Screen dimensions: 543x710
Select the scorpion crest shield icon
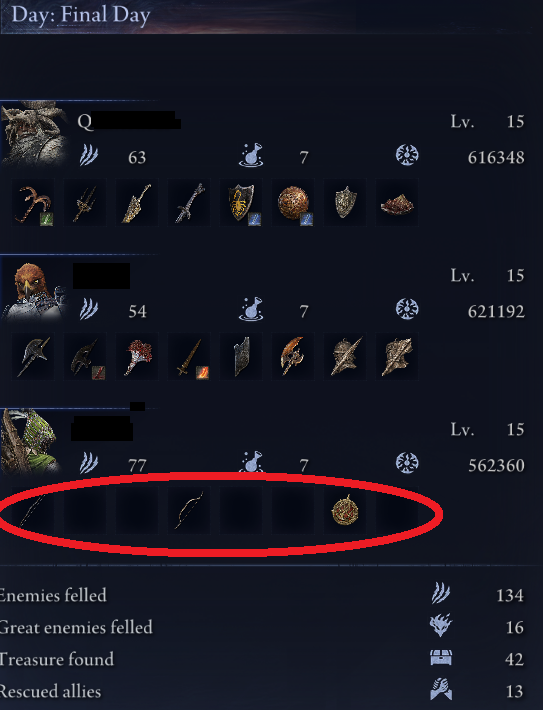tap(241, 202)
